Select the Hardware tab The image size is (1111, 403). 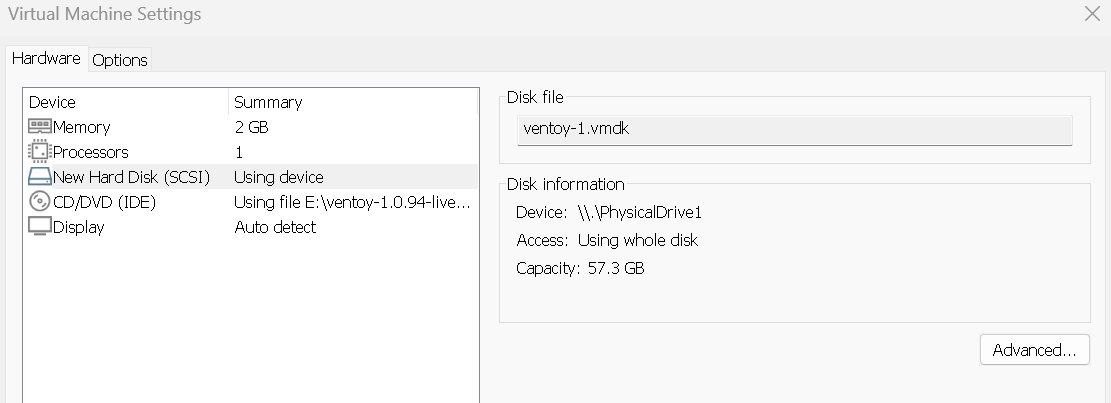point(46,59)
